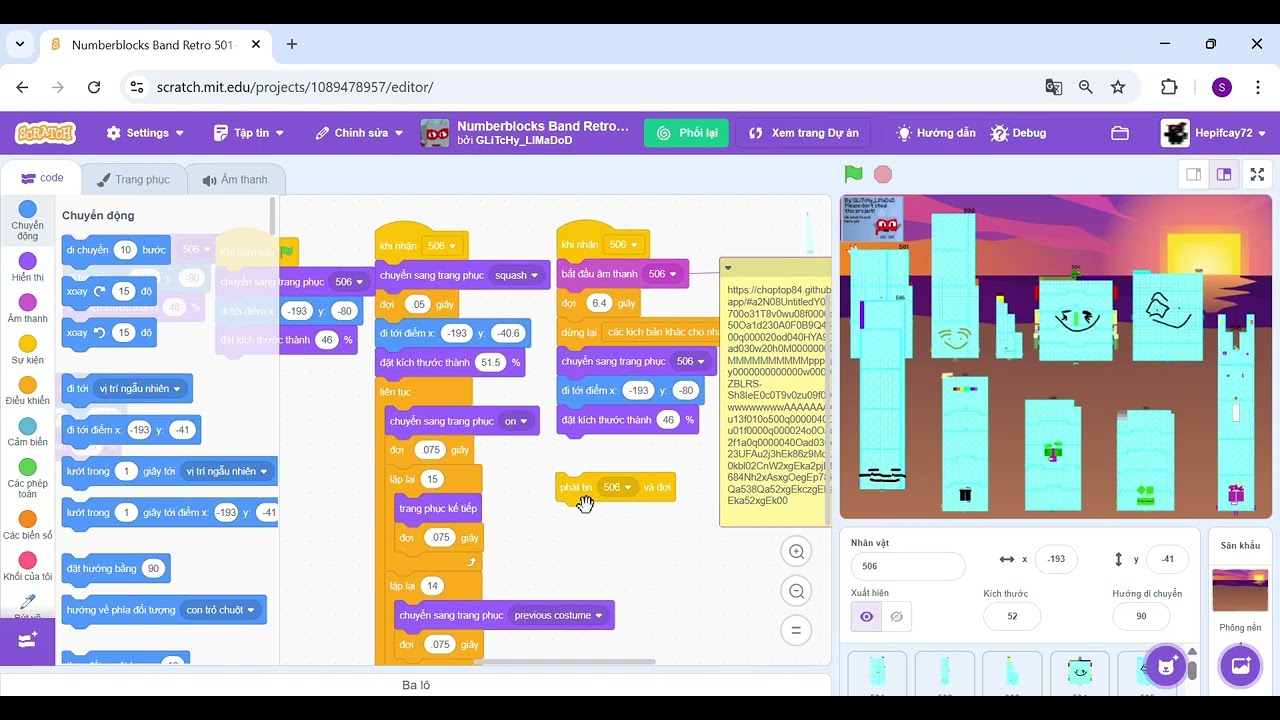This screenshot has height=720, width=1280.
Task: Open the My Stuff folder icon
Action: click(x=1120, y=133)
